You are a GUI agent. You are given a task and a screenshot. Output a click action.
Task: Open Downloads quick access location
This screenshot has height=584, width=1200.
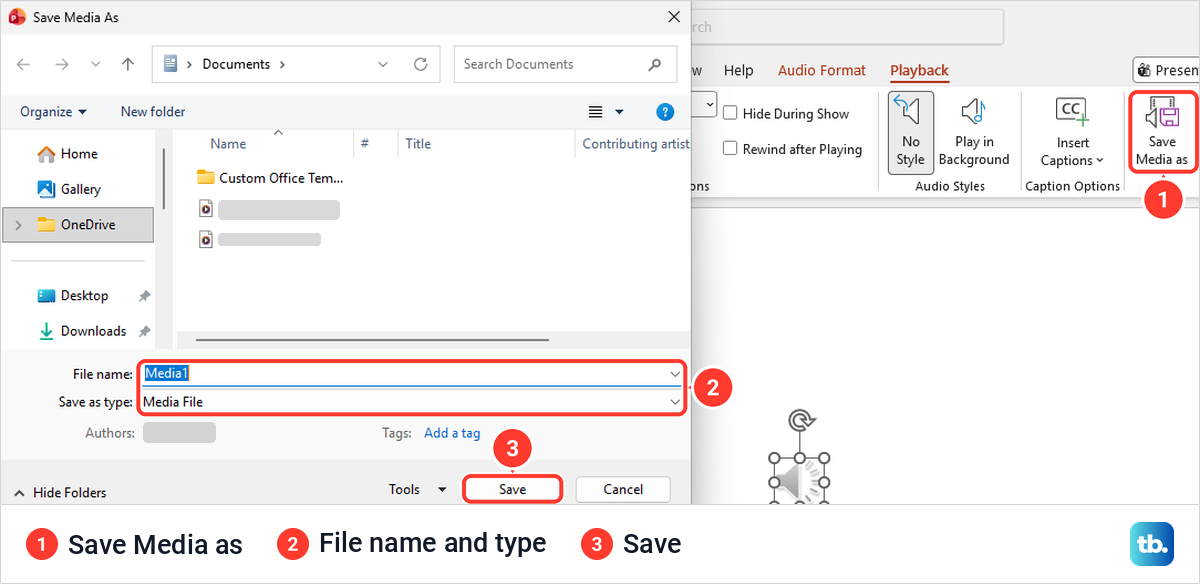[x=82, y=331]
